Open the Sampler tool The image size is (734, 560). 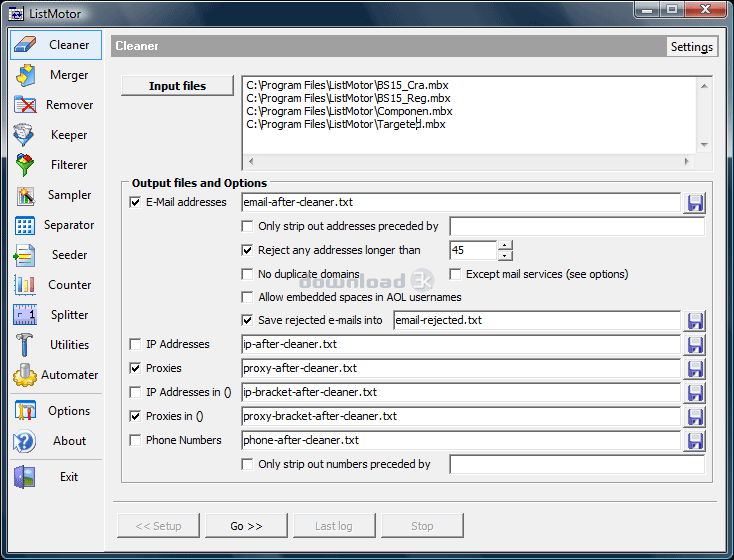click(55, 195)
